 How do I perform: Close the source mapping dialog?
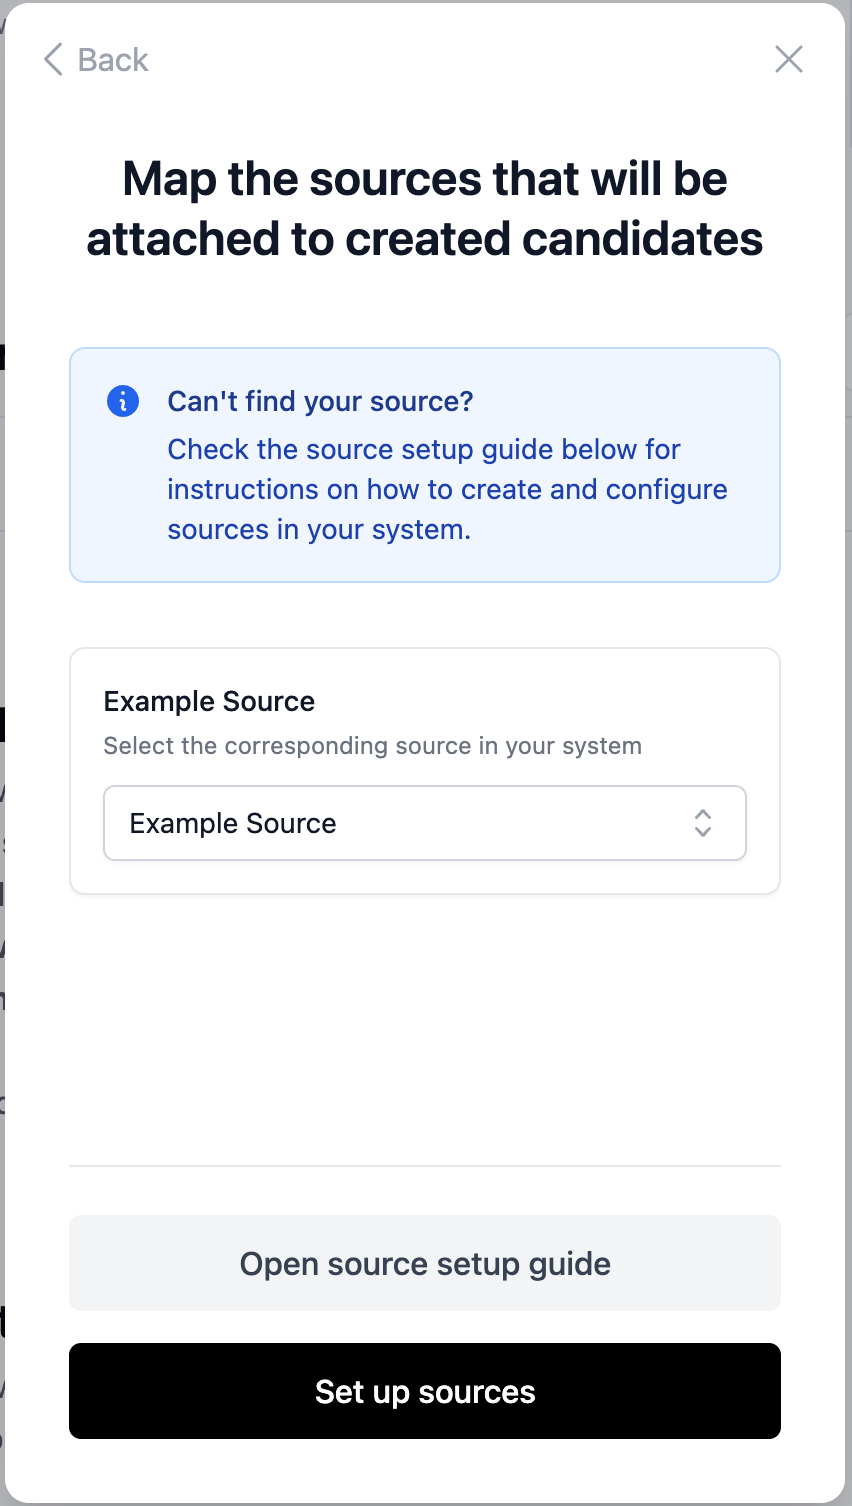click(789, 60)
